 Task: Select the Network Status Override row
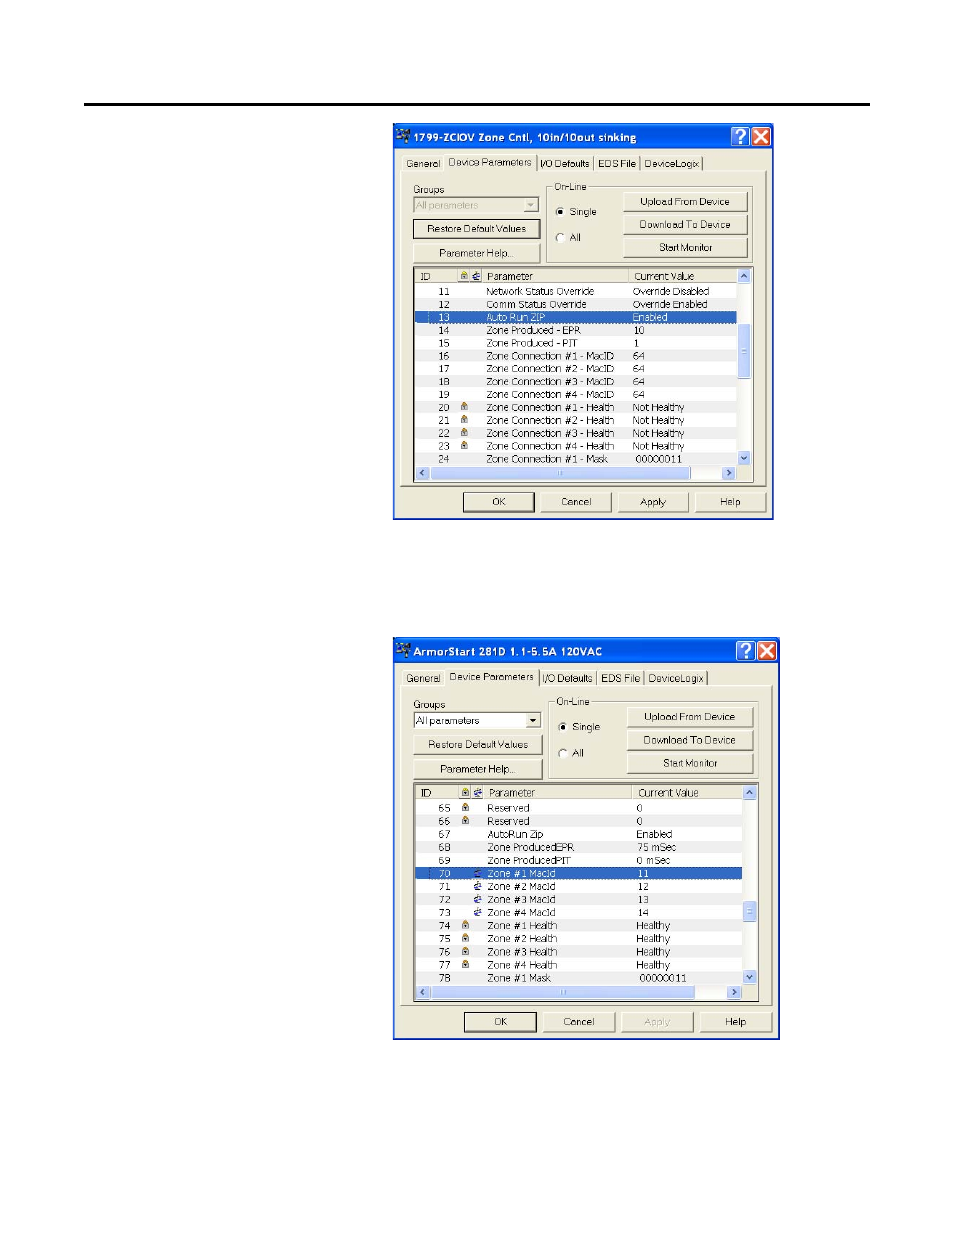point(576,291)
